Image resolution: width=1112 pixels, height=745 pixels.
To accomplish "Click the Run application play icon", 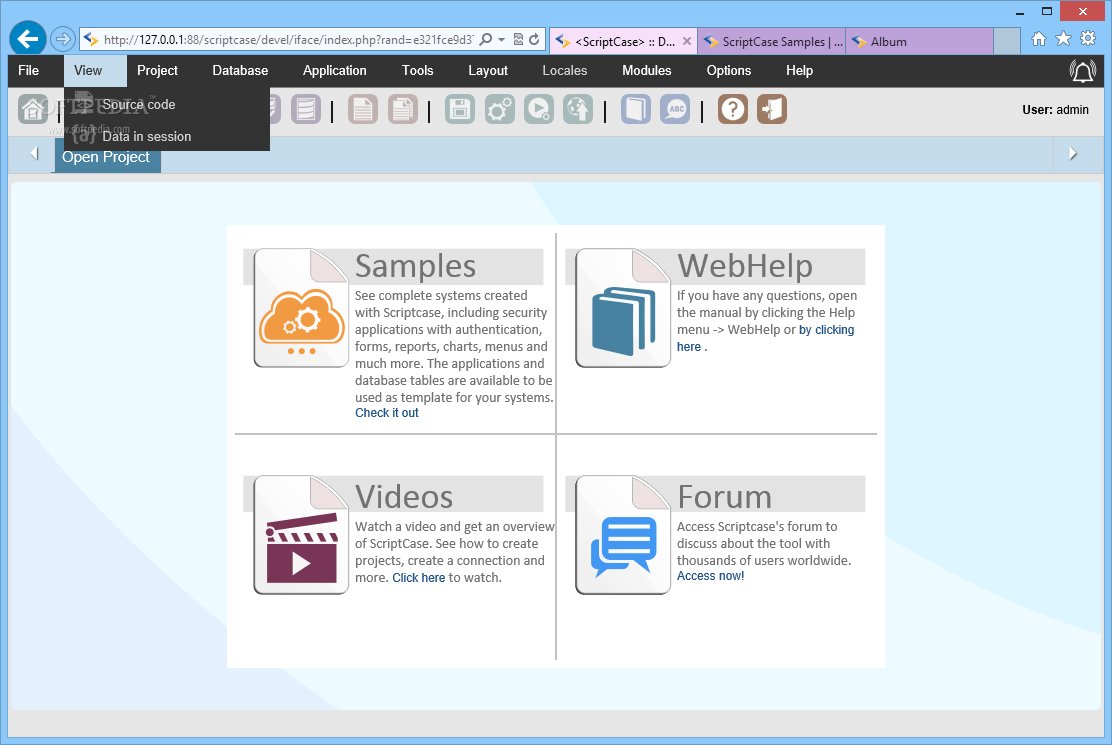I will click(539, 109).
